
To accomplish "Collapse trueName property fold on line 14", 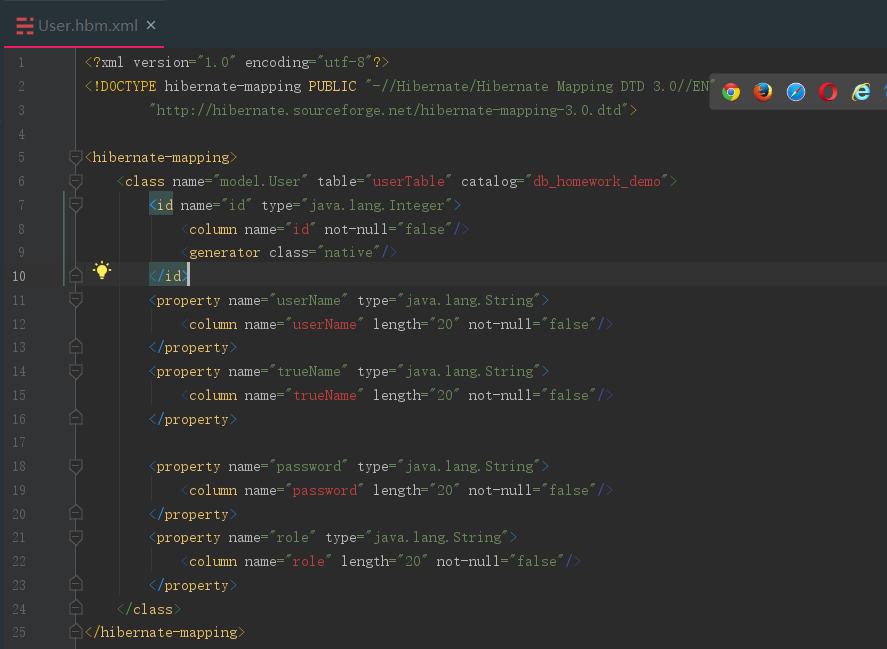I will pyautogui.click(x=75, y=371).
